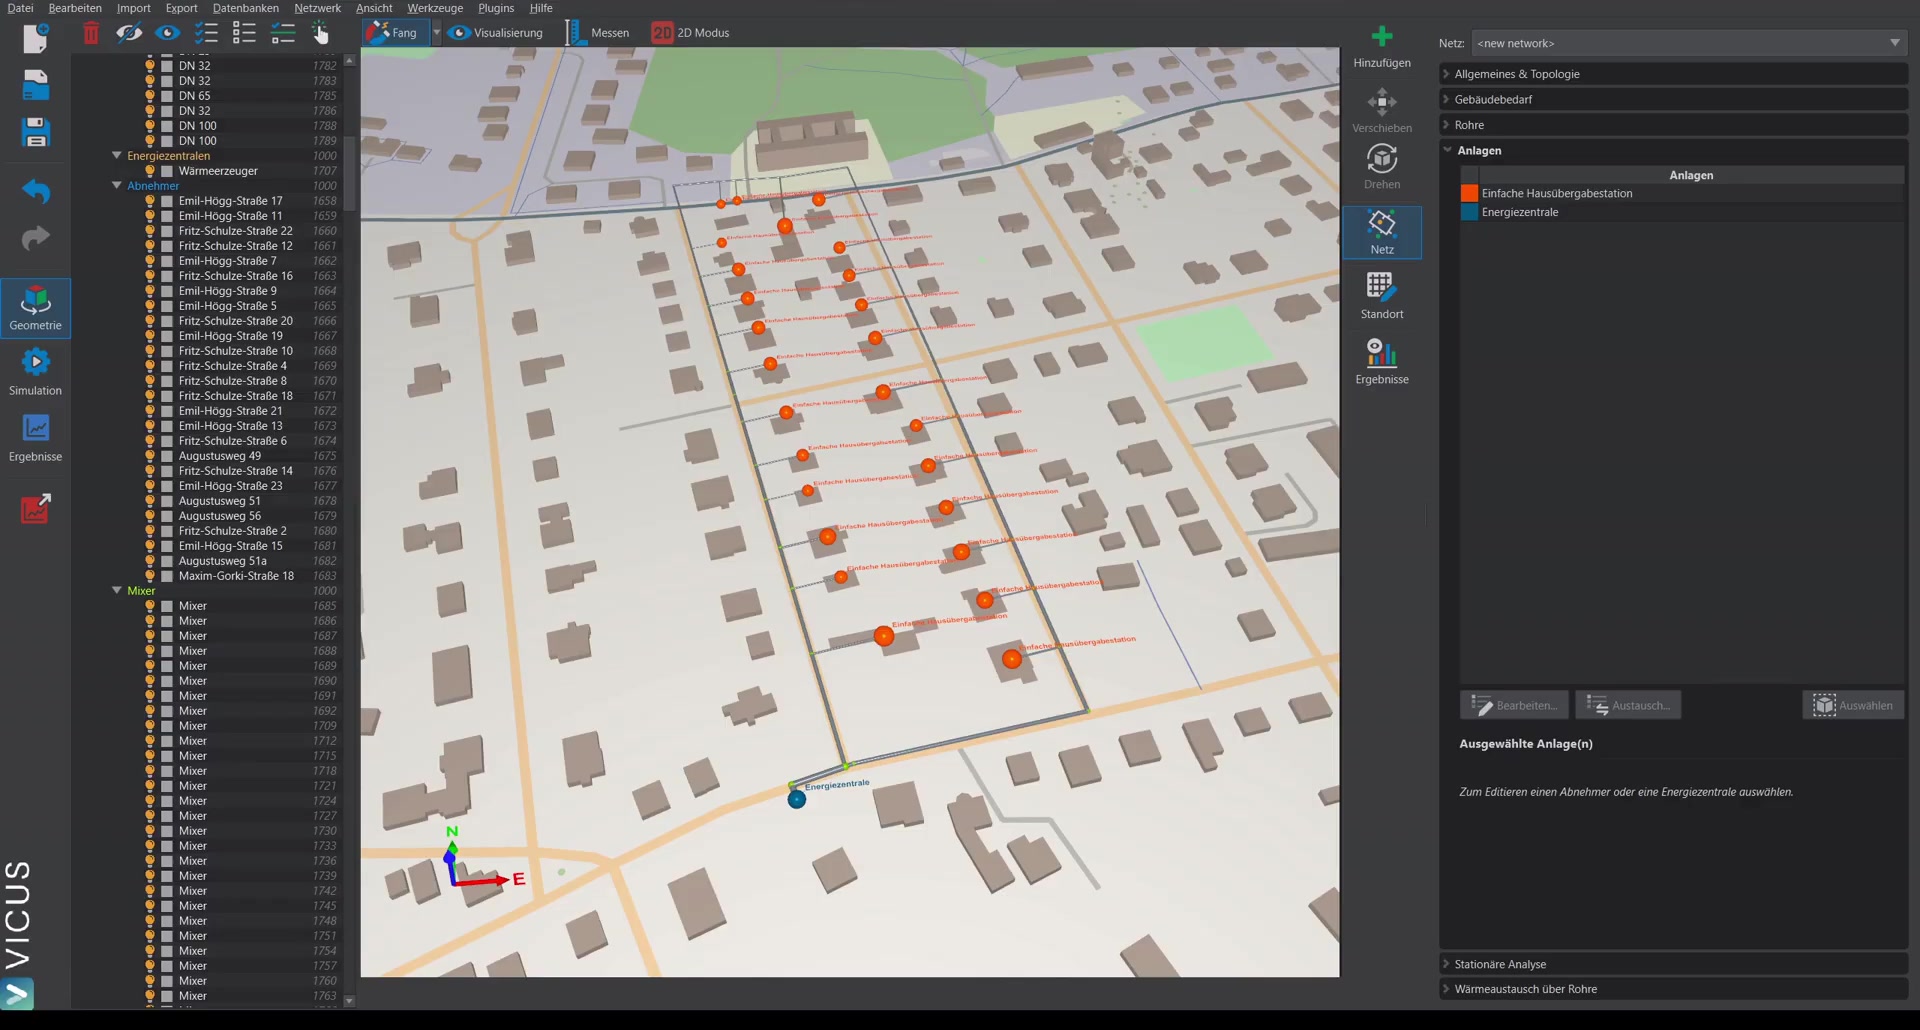Select the Verschieben move tool
Screen dimensions: 1920x1030
pyautogui.click(x=1382, y=111)
